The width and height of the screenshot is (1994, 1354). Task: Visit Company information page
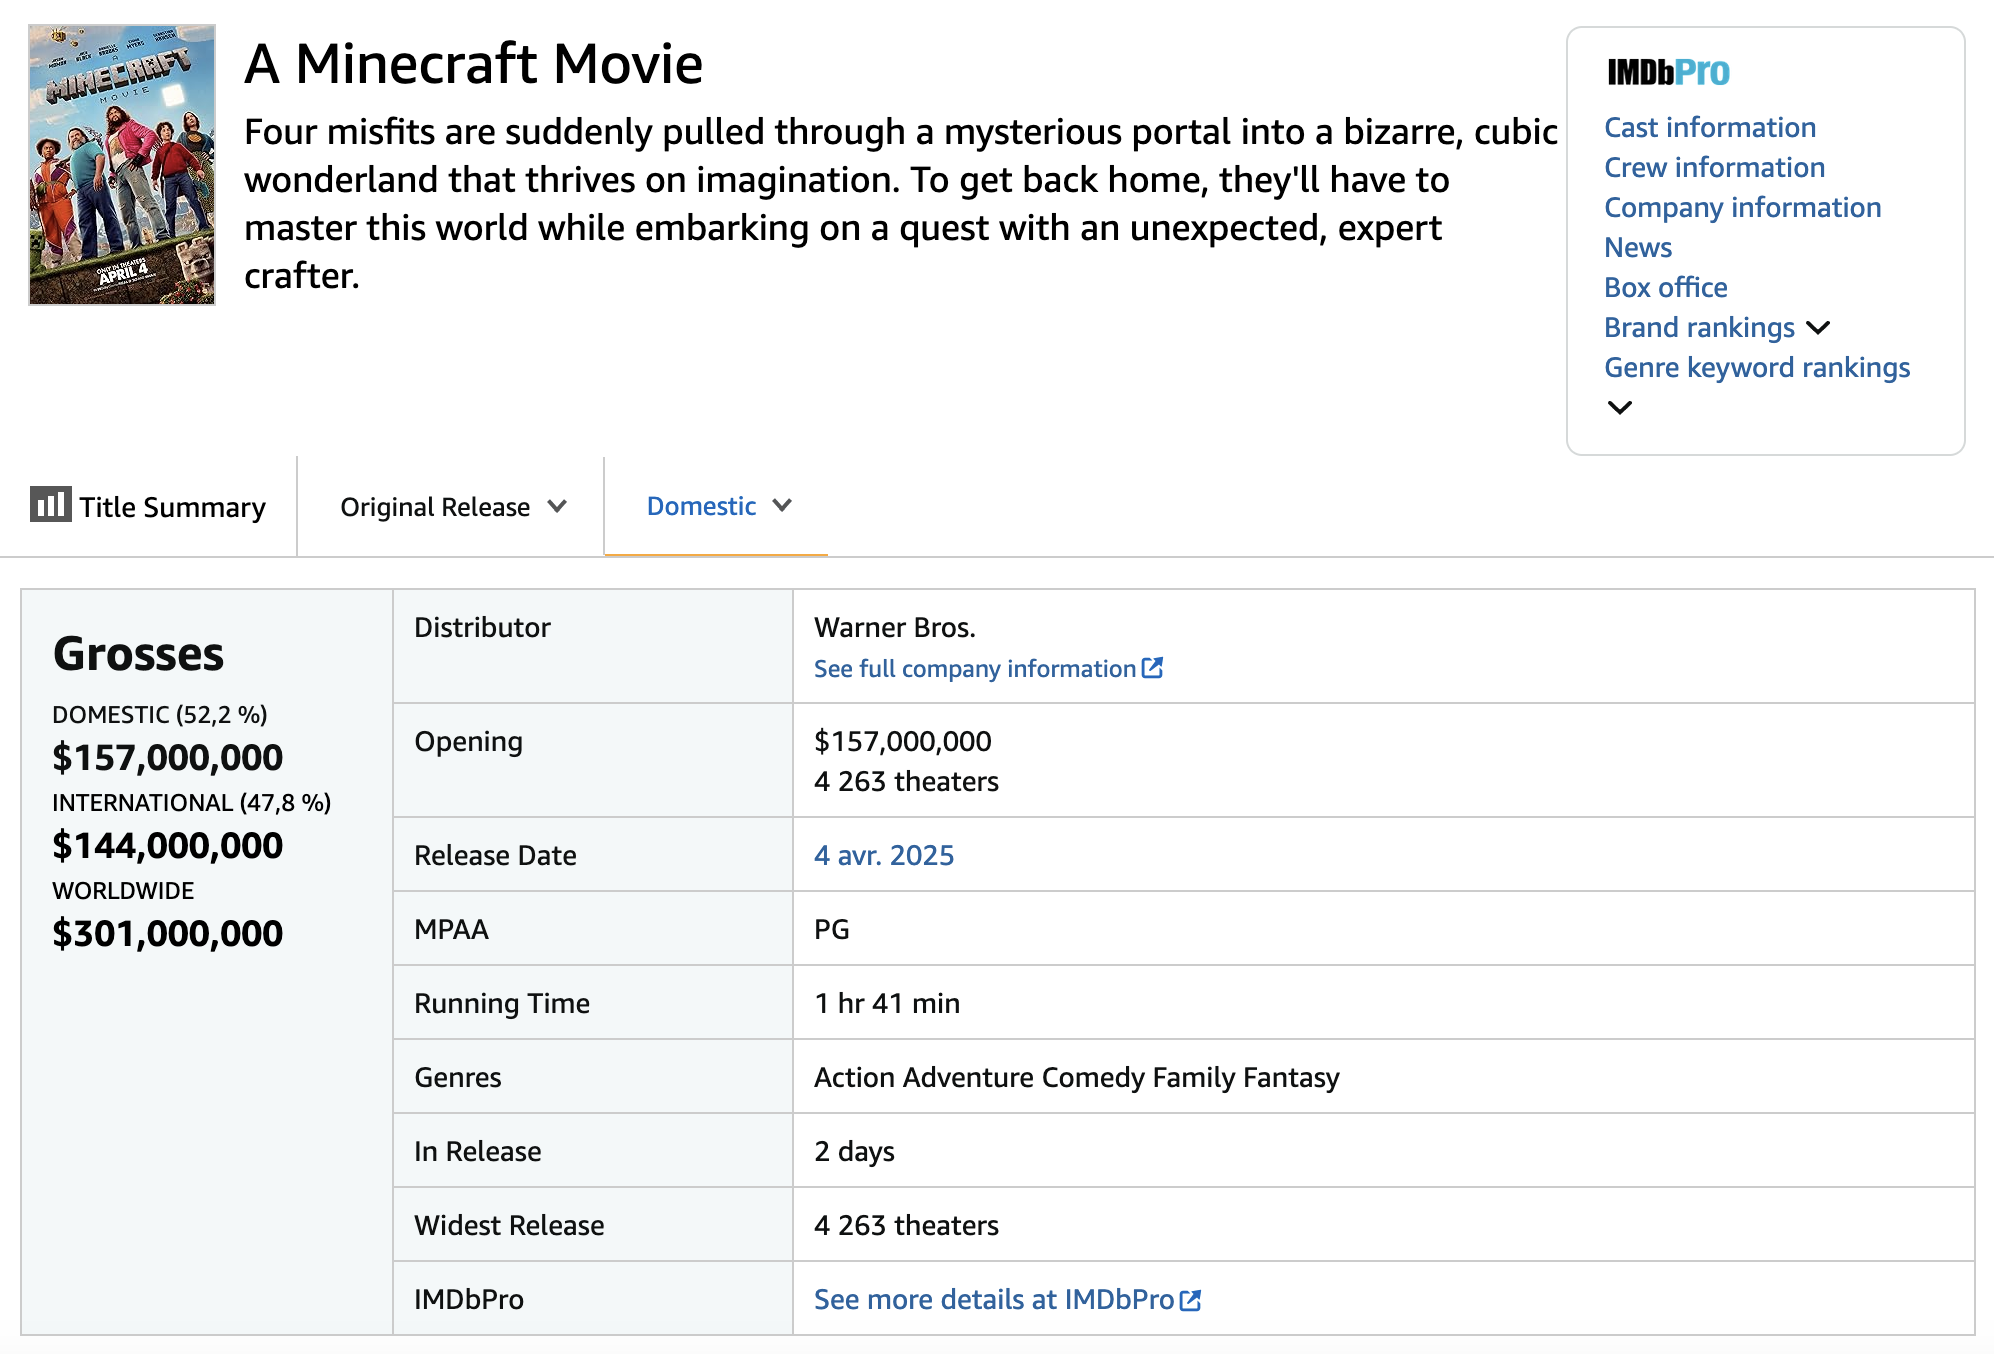pos(1742,207)
